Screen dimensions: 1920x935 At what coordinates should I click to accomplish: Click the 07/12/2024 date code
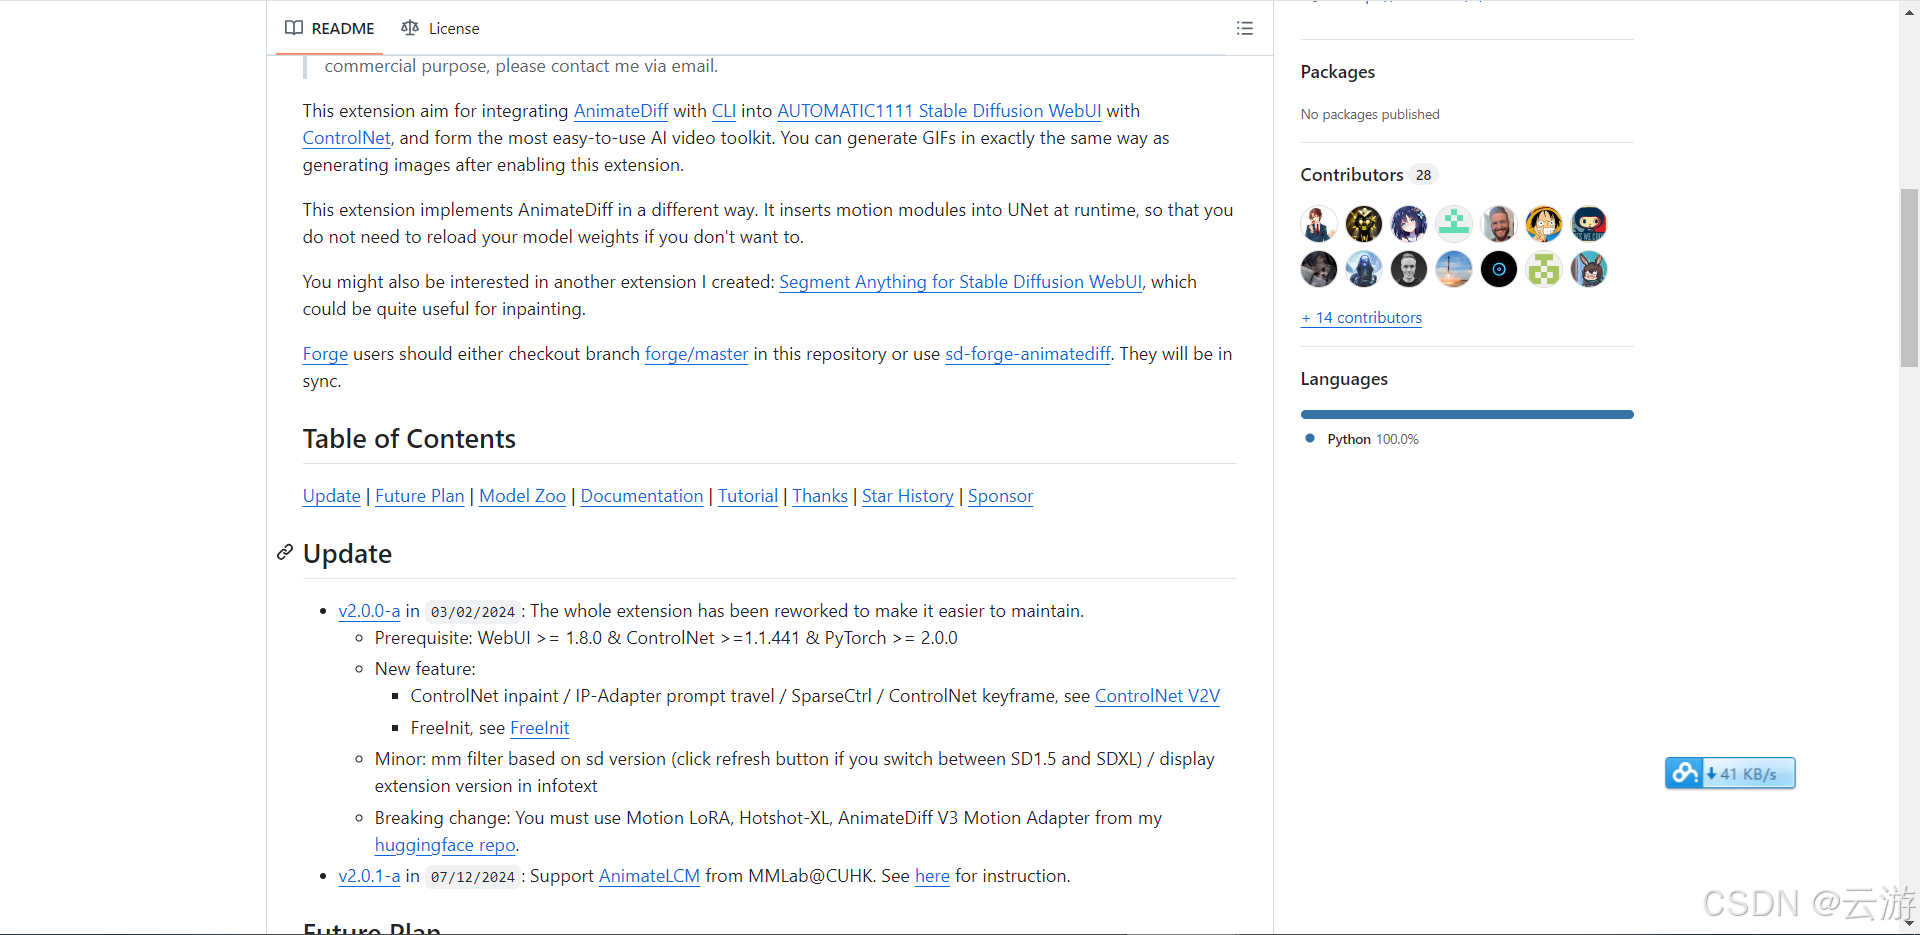point(473,877)
